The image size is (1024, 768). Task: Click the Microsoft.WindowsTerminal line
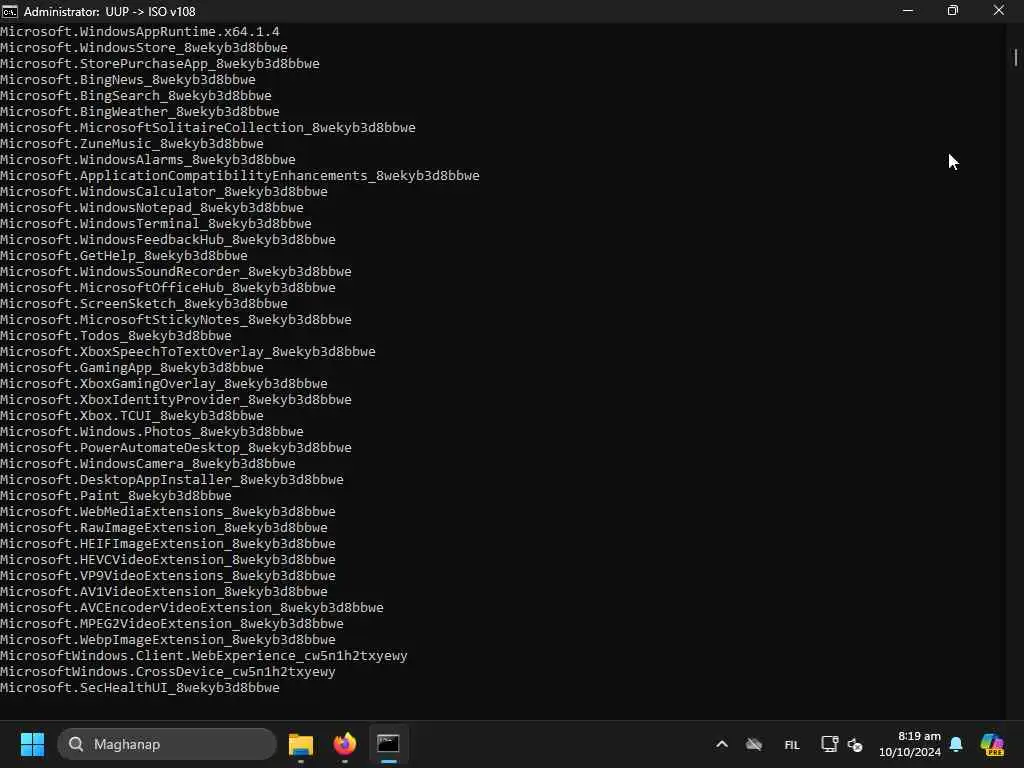coord(156,223)
